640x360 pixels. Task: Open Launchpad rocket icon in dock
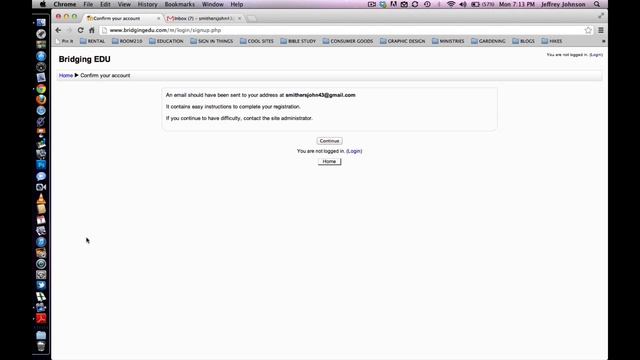pos(41,34)
